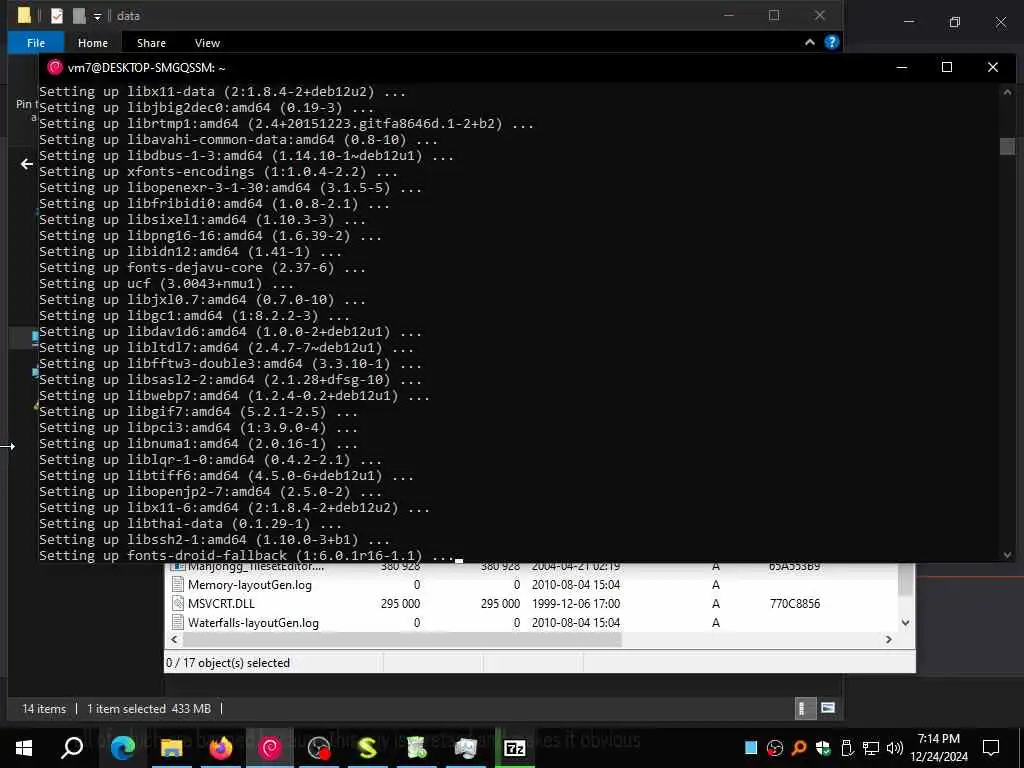1024x768 pixels.
Task: Open Firefox from the taskbar
Action: [x=221, y=748]
